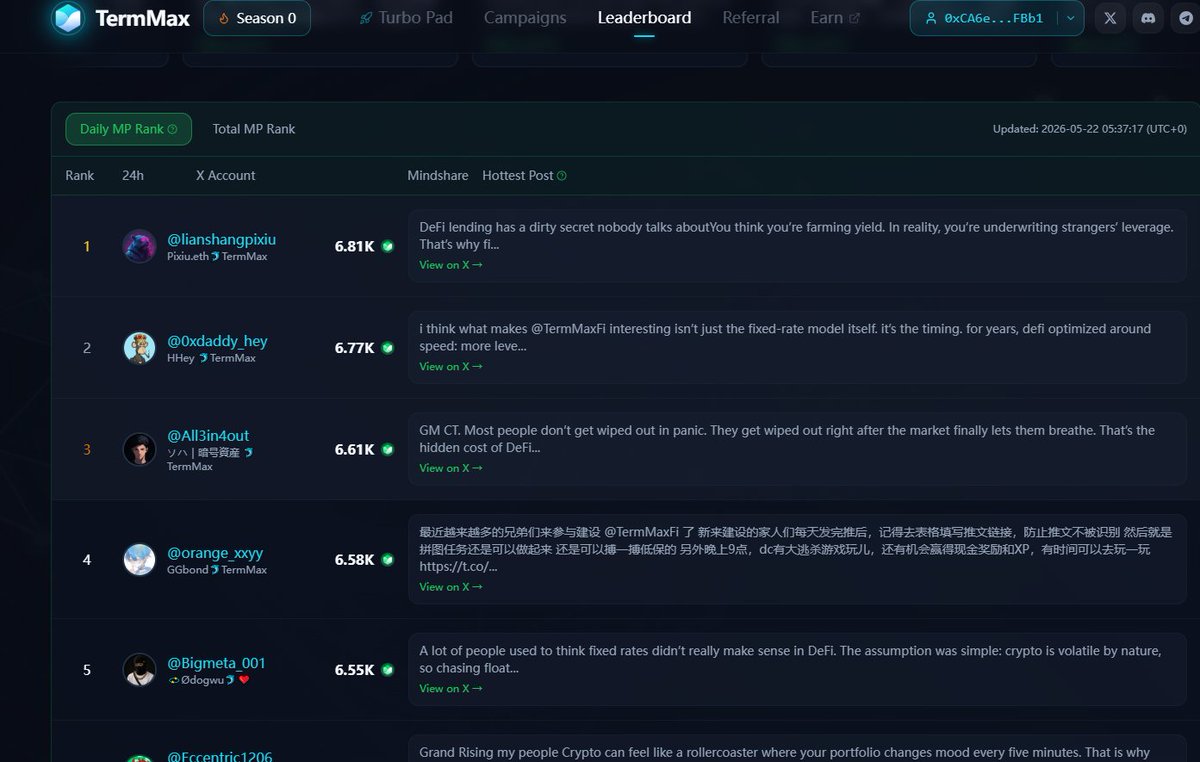Open the Season 0 flame selector

257,18
